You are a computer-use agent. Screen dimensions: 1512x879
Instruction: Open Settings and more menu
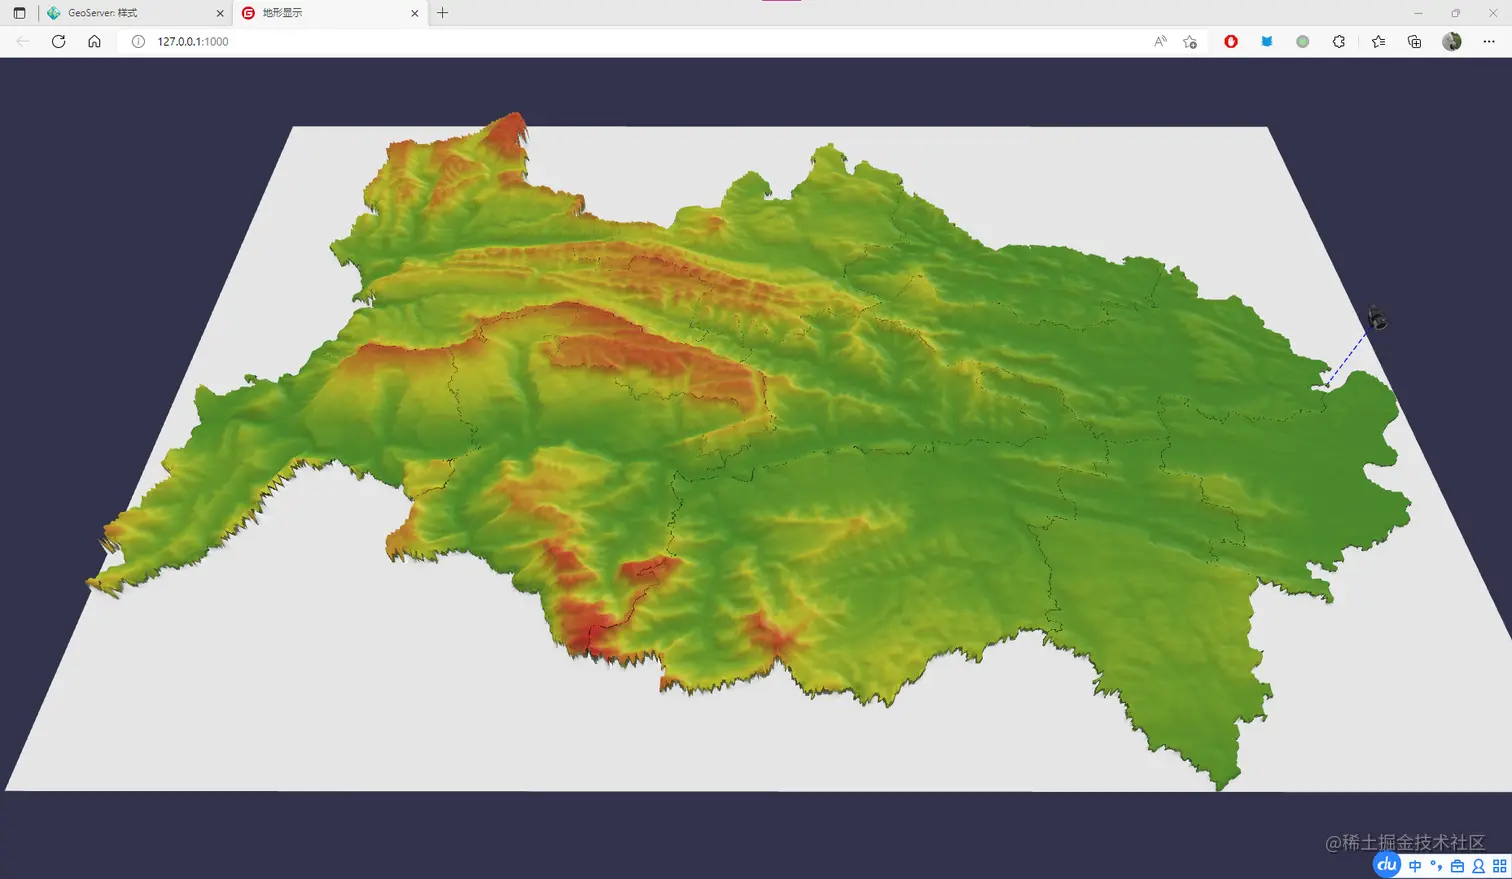1489,41
